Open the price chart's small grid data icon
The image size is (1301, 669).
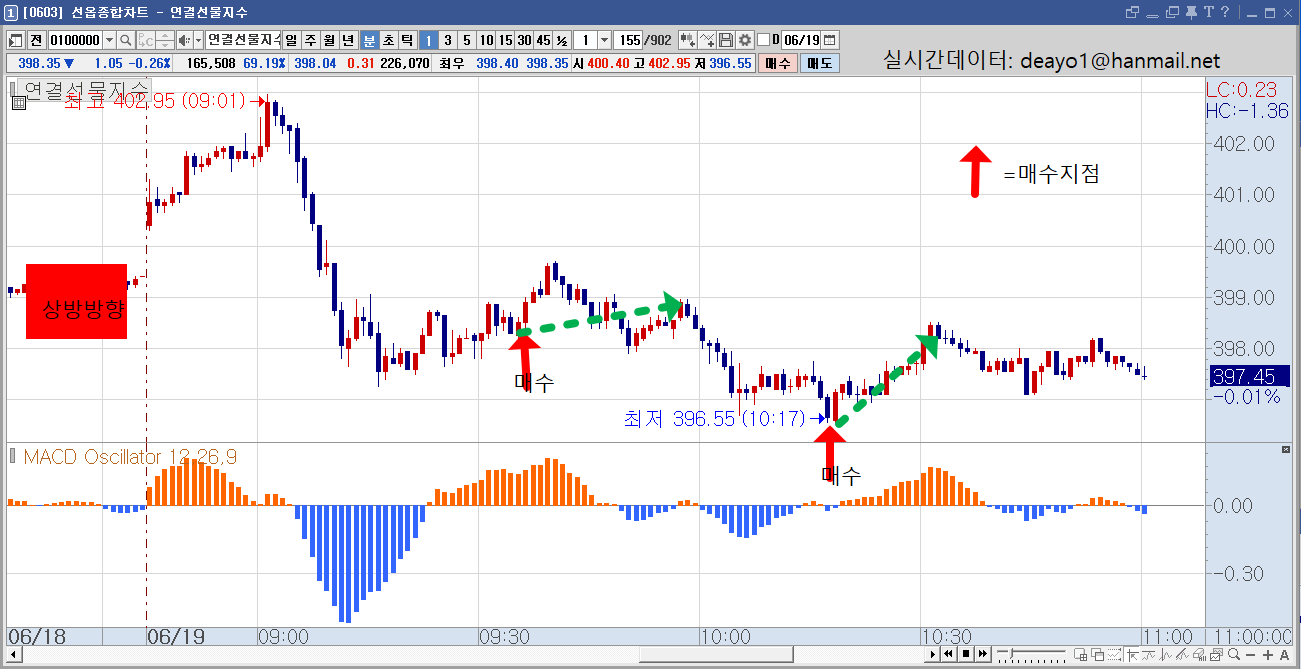[x=18, y=102]
